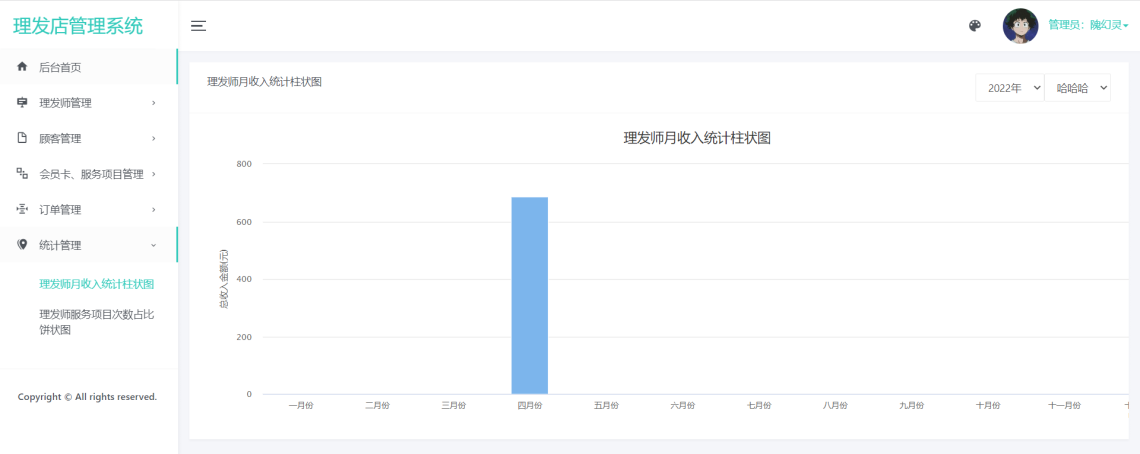The height and width of the screenshot is (454, 1140).
Task: Open the 顾客管理 menu
Action: coord(89,138)
